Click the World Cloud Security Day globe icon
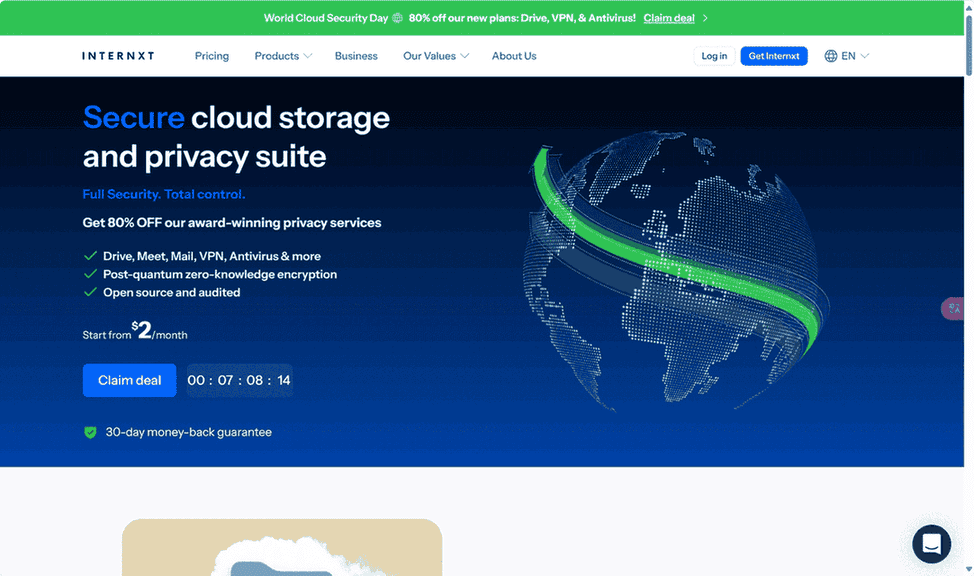 (x=397, y=18)
